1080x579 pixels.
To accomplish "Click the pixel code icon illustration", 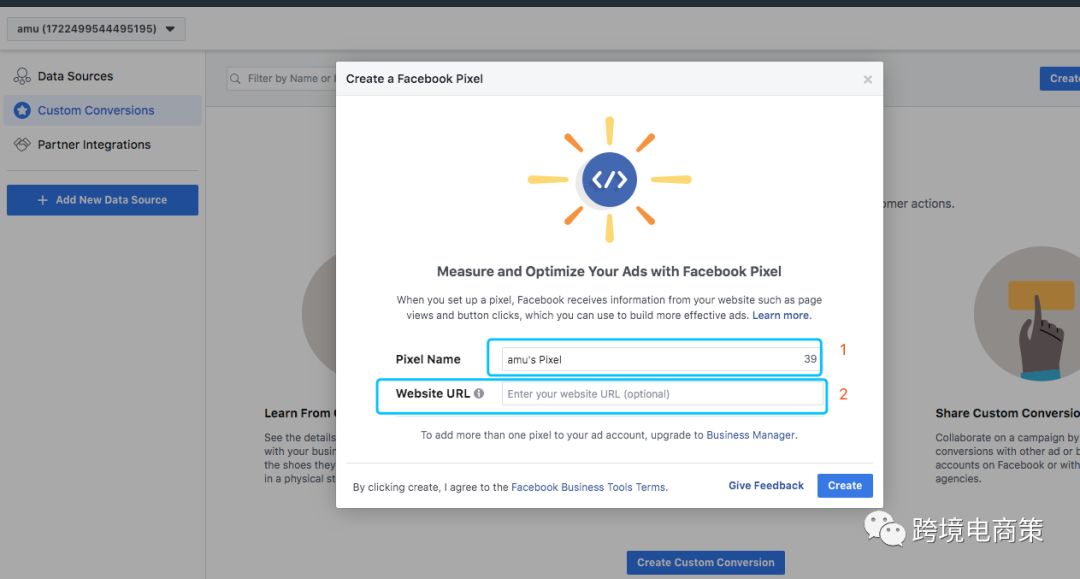I will click(x=610, y=180).
